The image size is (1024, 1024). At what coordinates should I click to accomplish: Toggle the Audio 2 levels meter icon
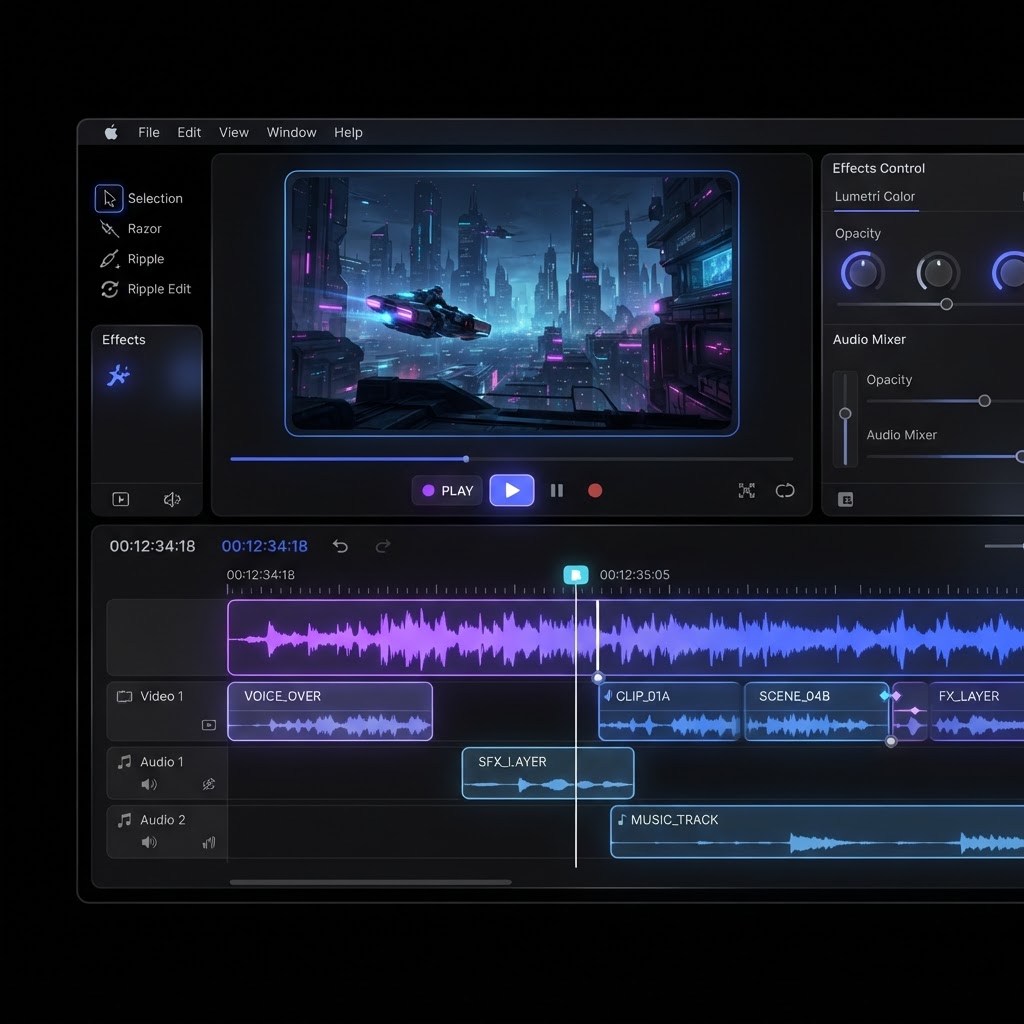209,842
